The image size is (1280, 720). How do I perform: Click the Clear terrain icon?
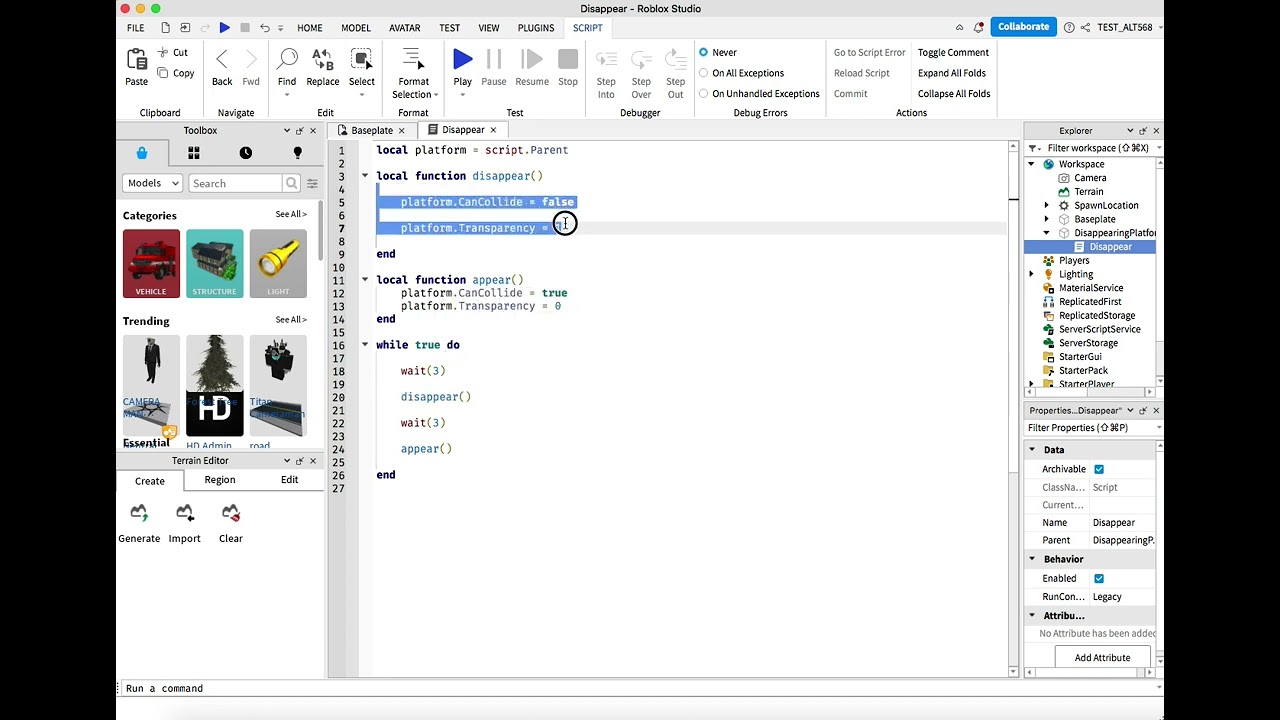pyautogui.click(x=231, y=513)
